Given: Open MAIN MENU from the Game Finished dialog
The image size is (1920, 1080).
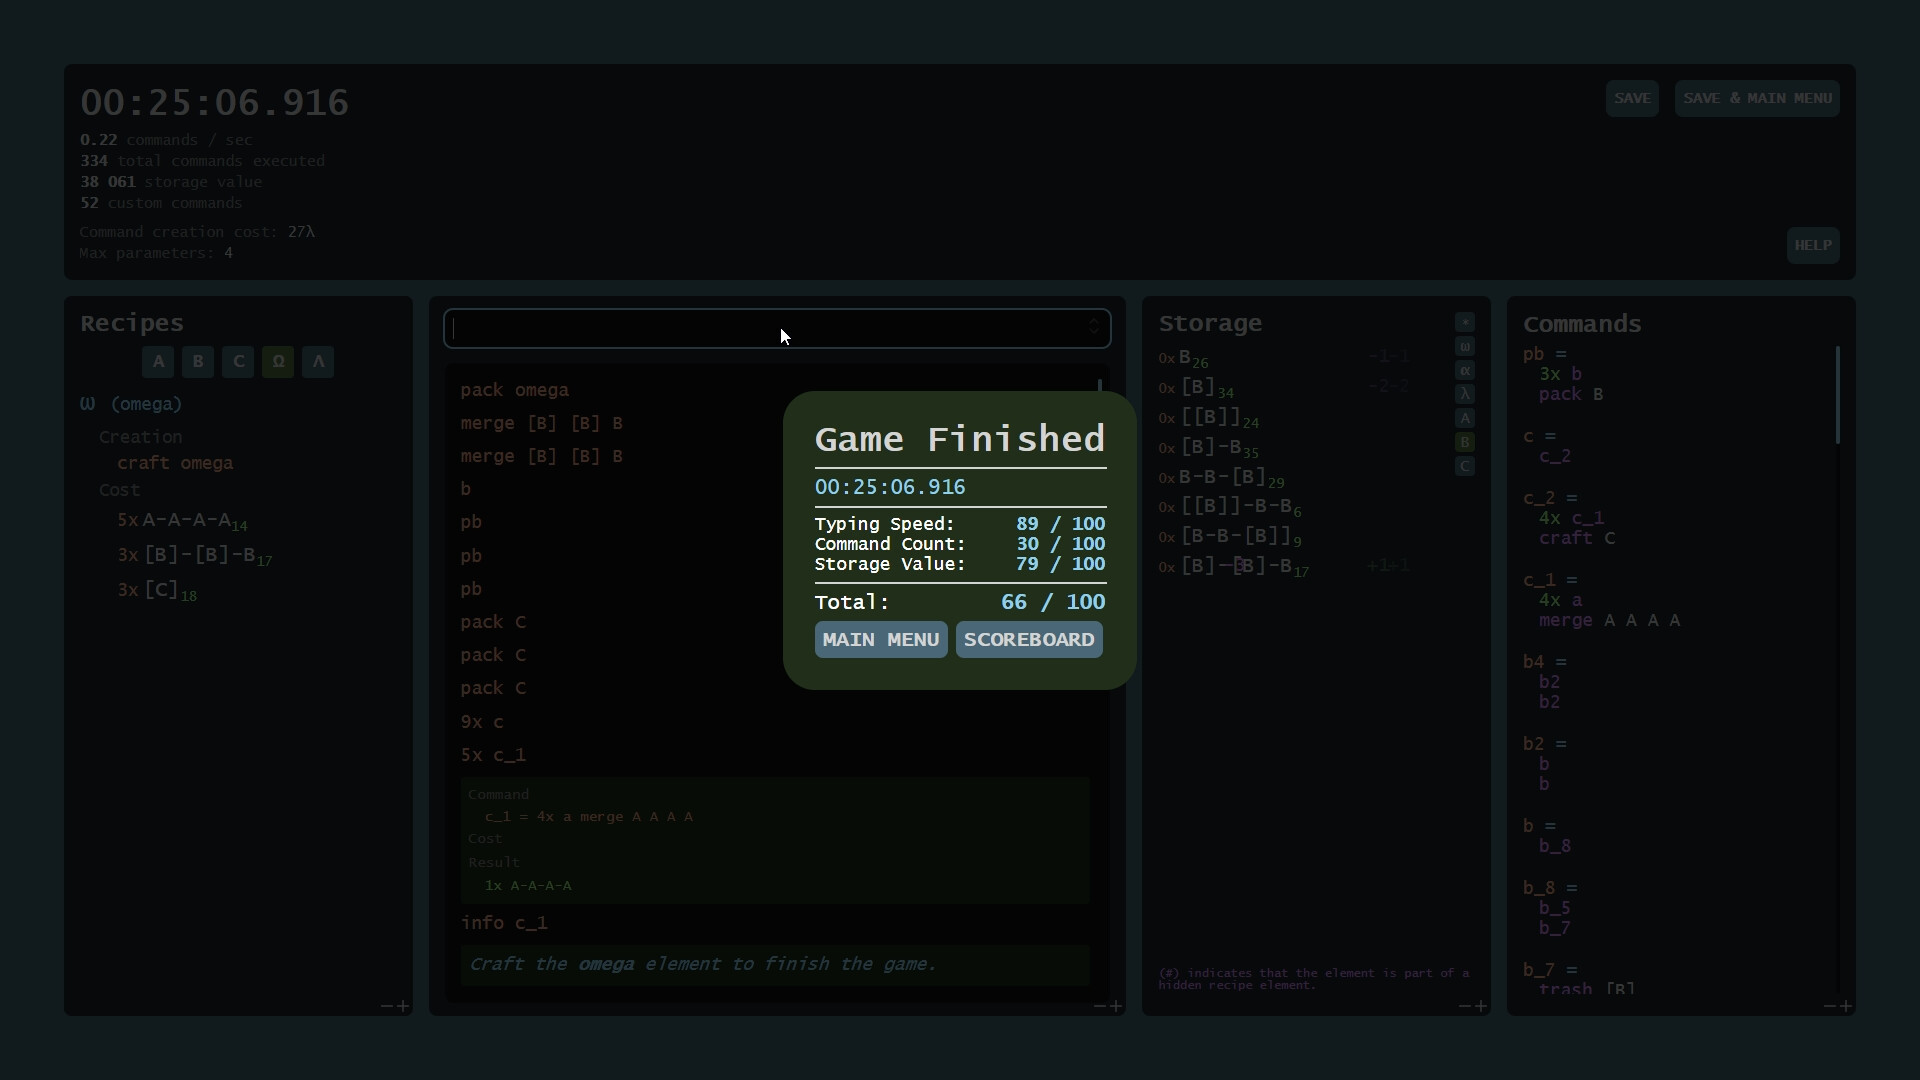Looking at the screenshot, I should [x=880, y=639].
